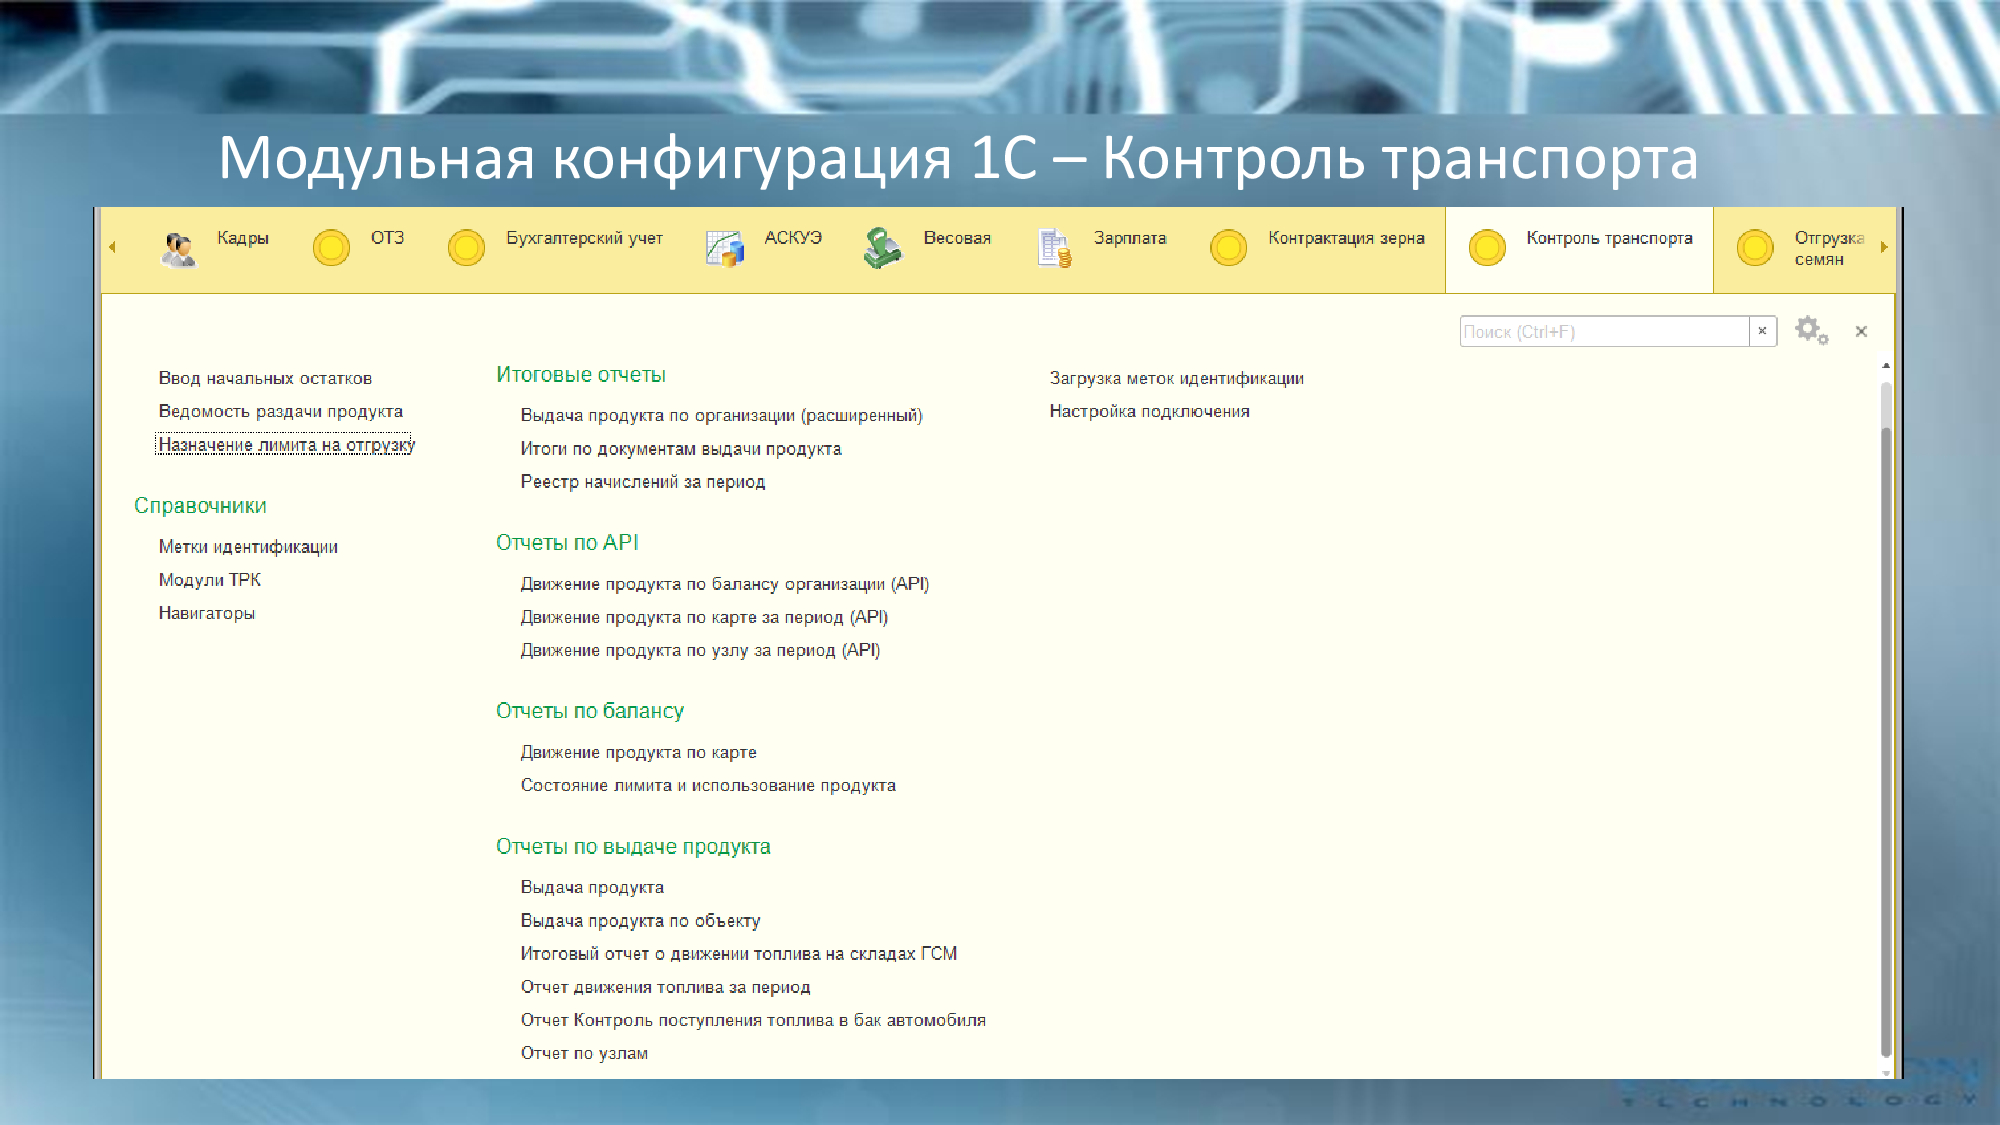Open Состояние лимита и использование продукта
The height and width of the screenshot is (1125, 2000).
708,785
